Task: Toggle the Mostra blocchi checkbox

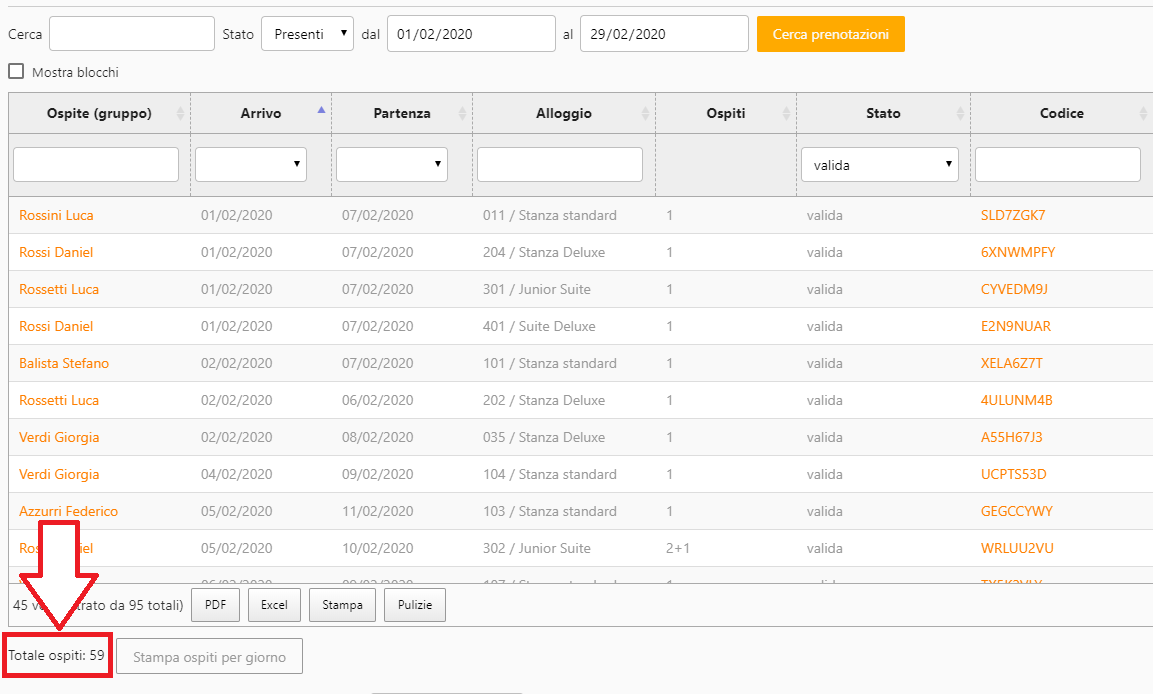Action: coord(16,72)
